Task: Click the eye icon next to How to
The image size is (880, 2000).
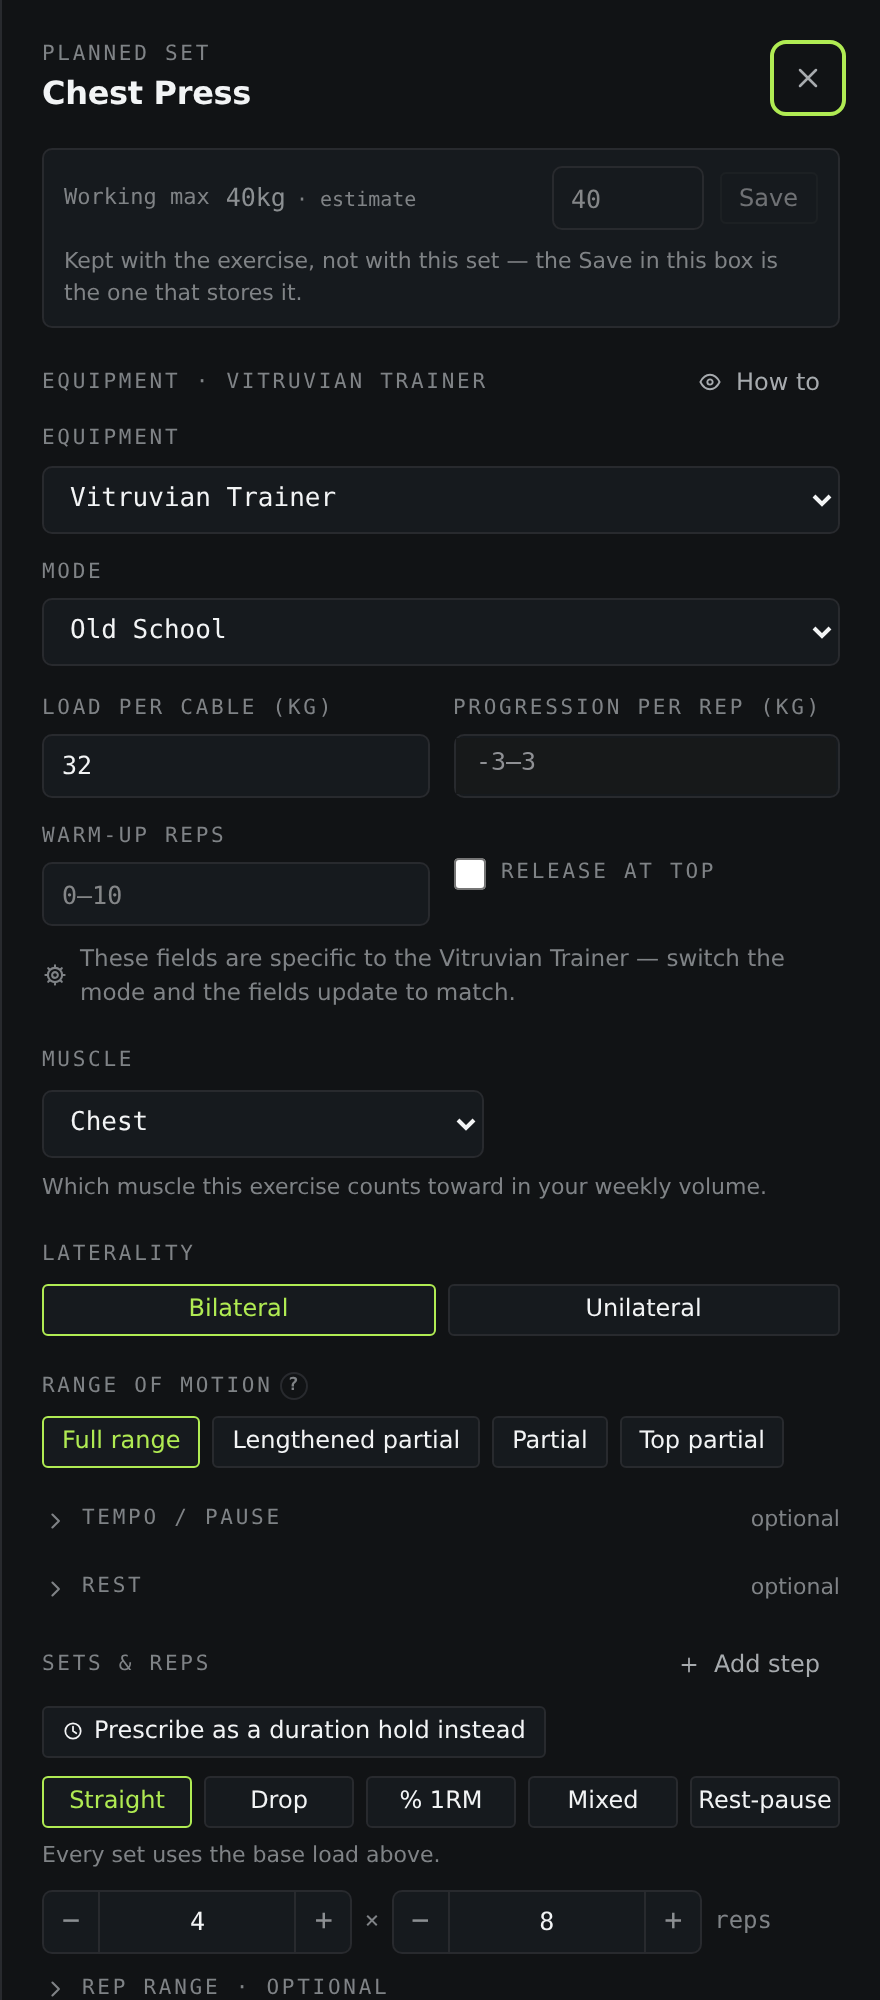Action: point(710,382)
